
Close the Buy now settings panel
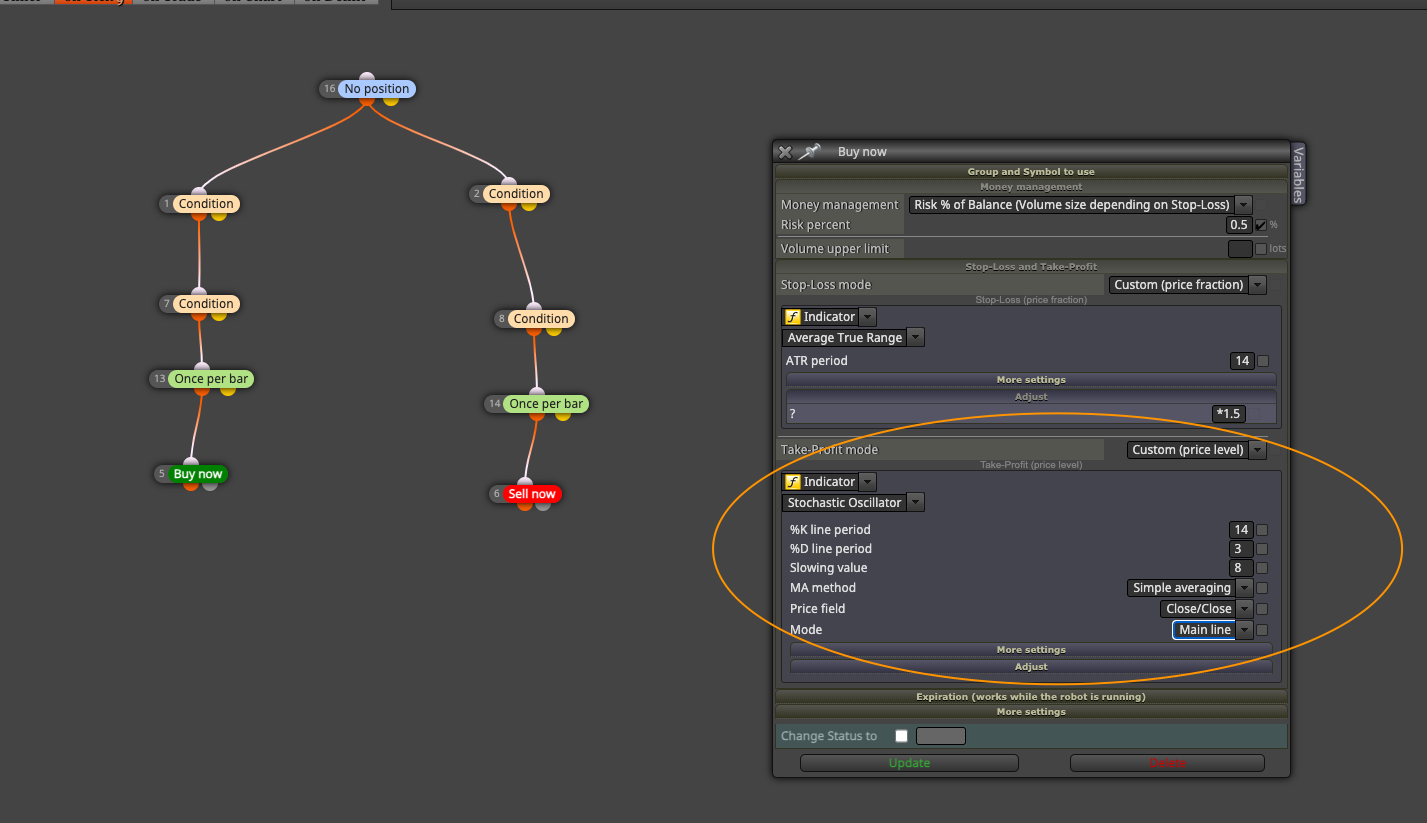(x=785, y=152)
